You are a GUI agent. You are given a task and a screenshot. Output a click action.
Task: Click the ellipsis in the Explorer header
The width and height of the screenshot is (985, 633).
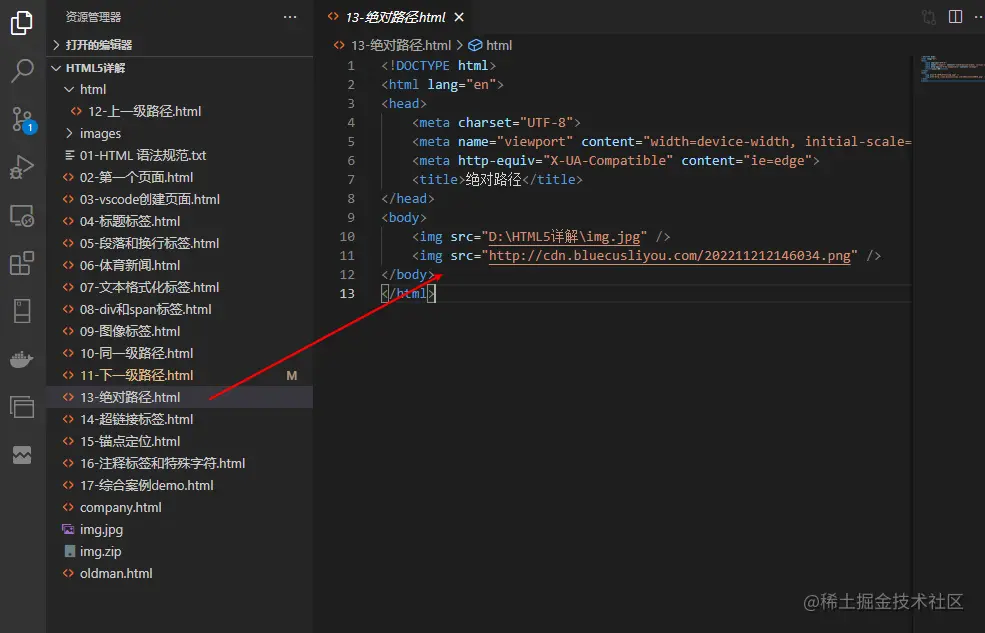tap(290, 17)
